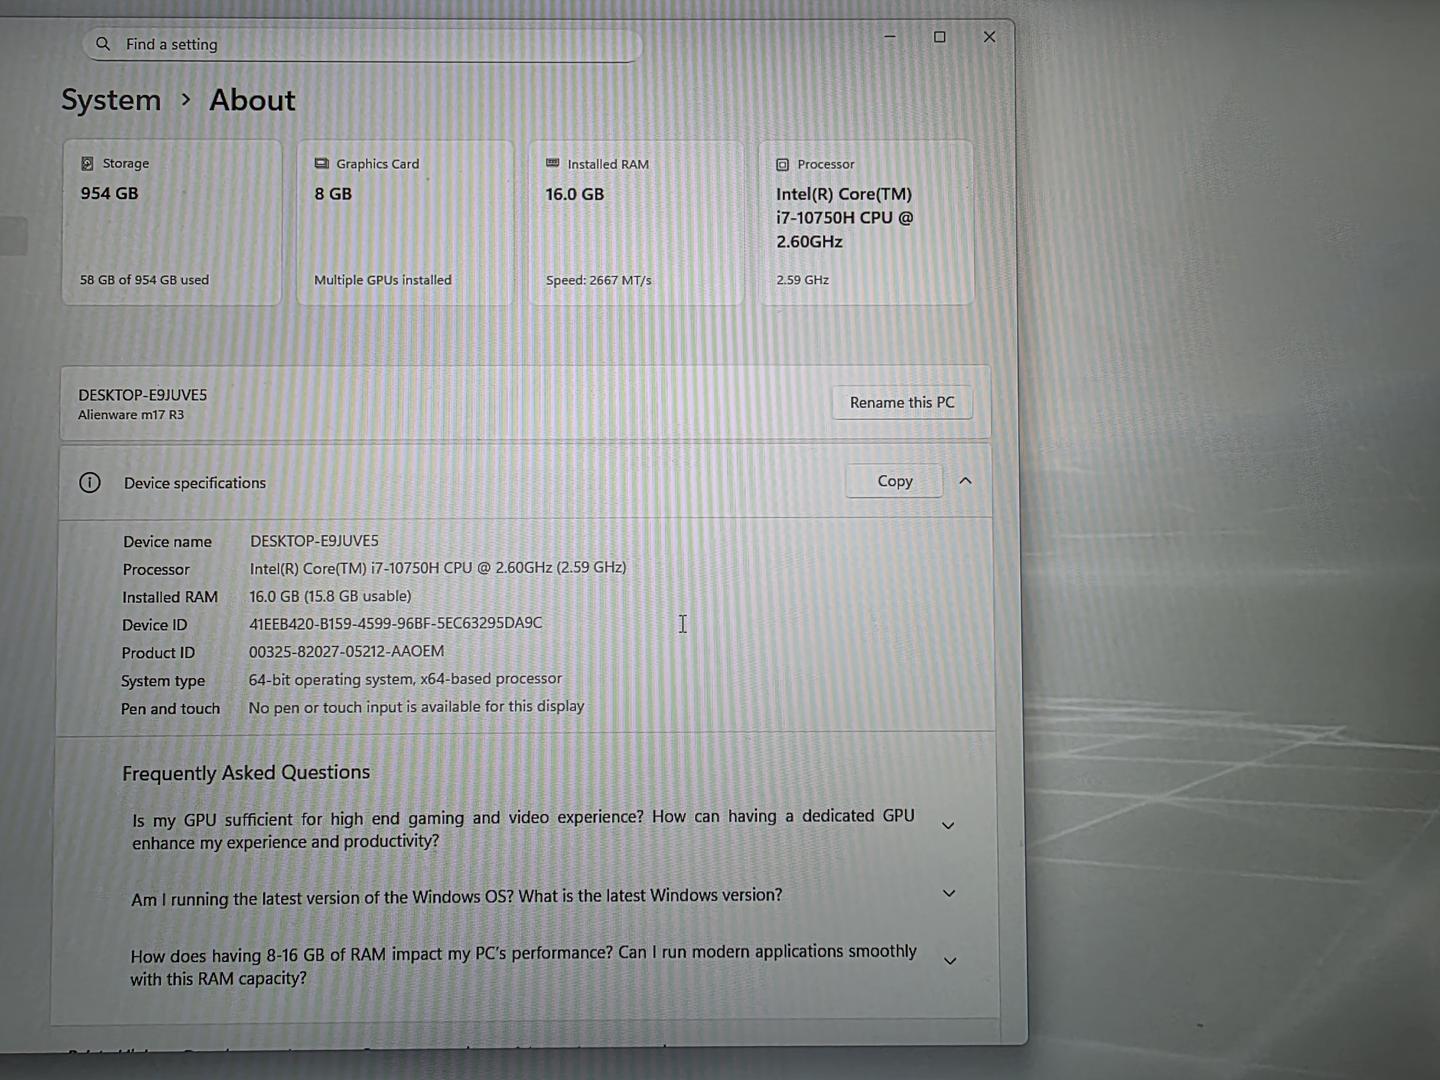The height and width of the screenshot is (1080, 1440).
Task: Go back to System in the breadcrumb
Action: [x=111, y=100]
